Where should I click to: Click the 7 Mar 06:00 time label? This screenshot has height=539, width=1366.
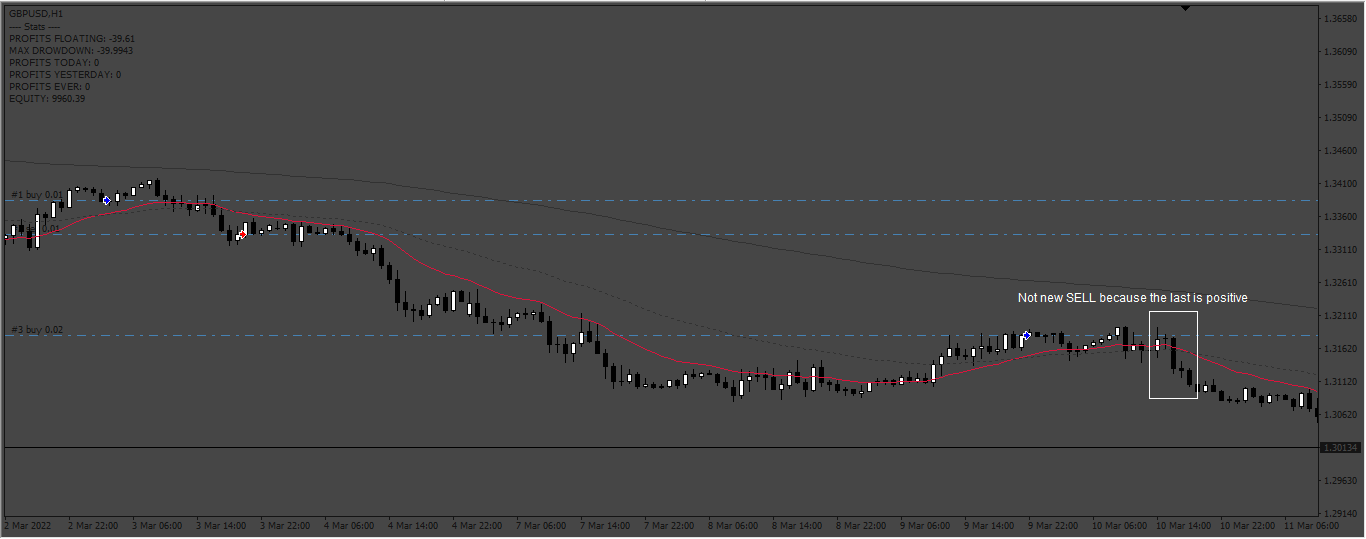click(x=541, y=526)
